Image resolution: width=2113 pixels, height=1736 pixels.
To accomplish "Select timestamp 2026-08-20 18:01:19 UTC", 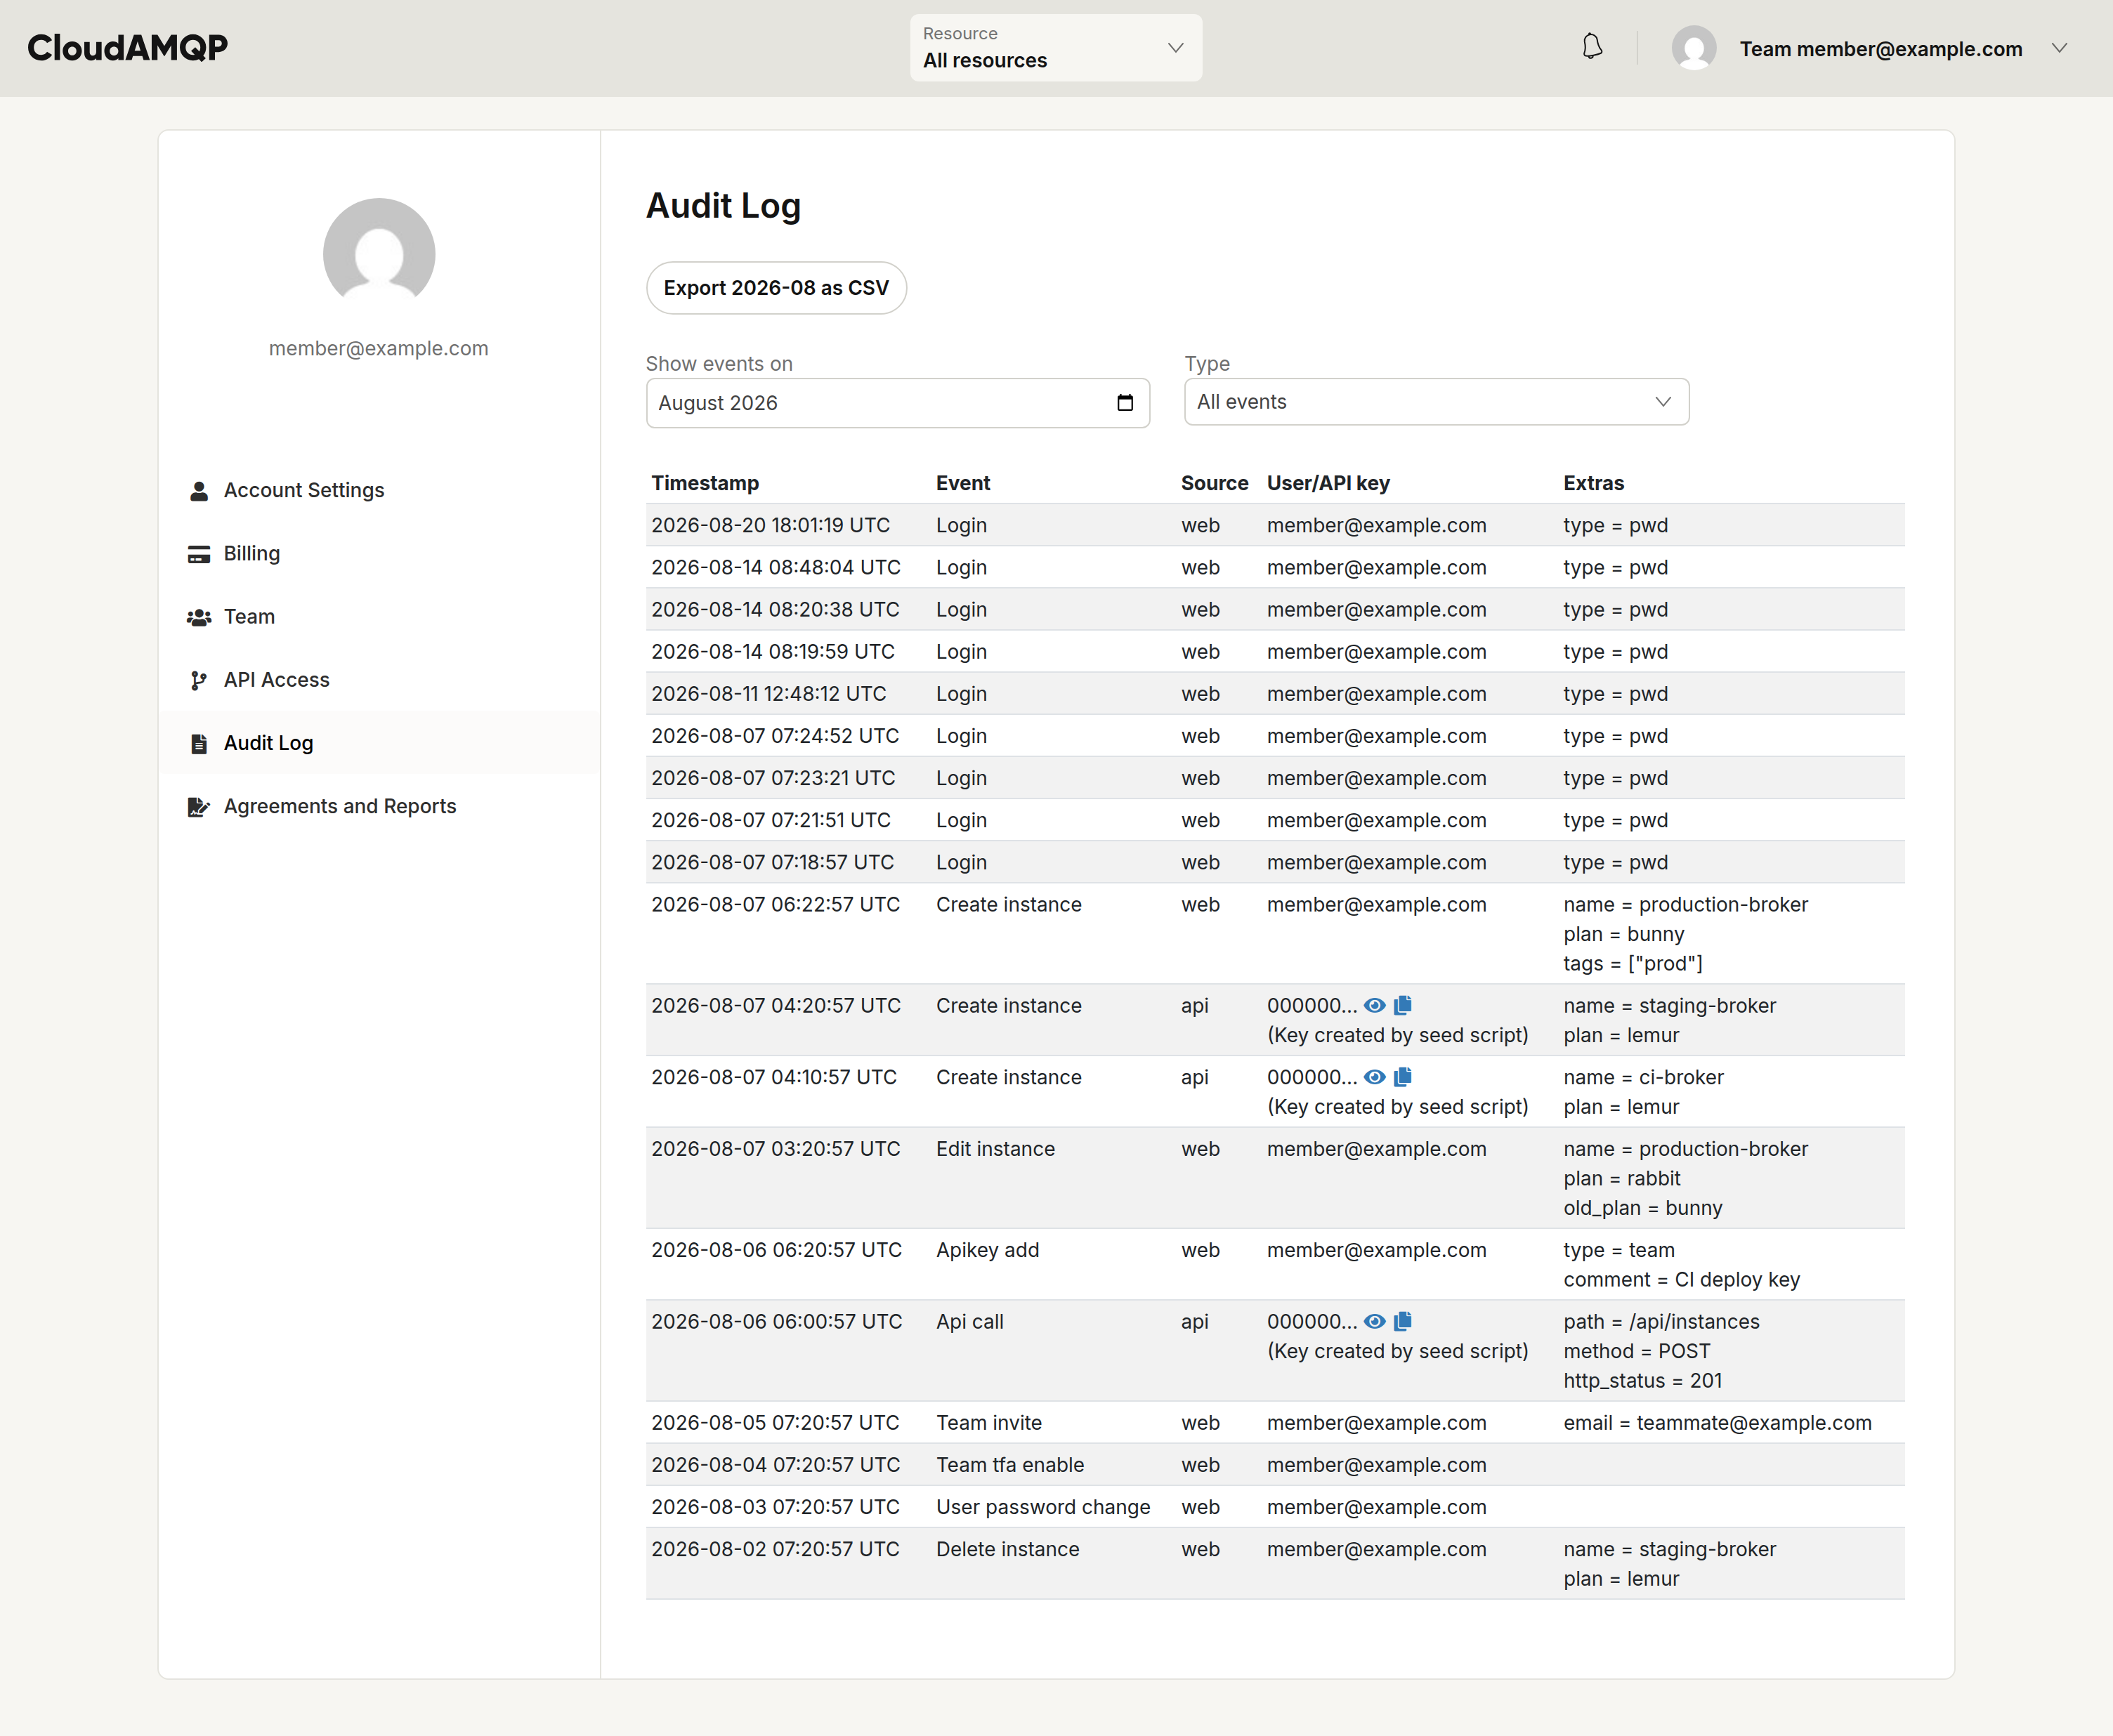I will pyautogui.click(x=770, y=525).
